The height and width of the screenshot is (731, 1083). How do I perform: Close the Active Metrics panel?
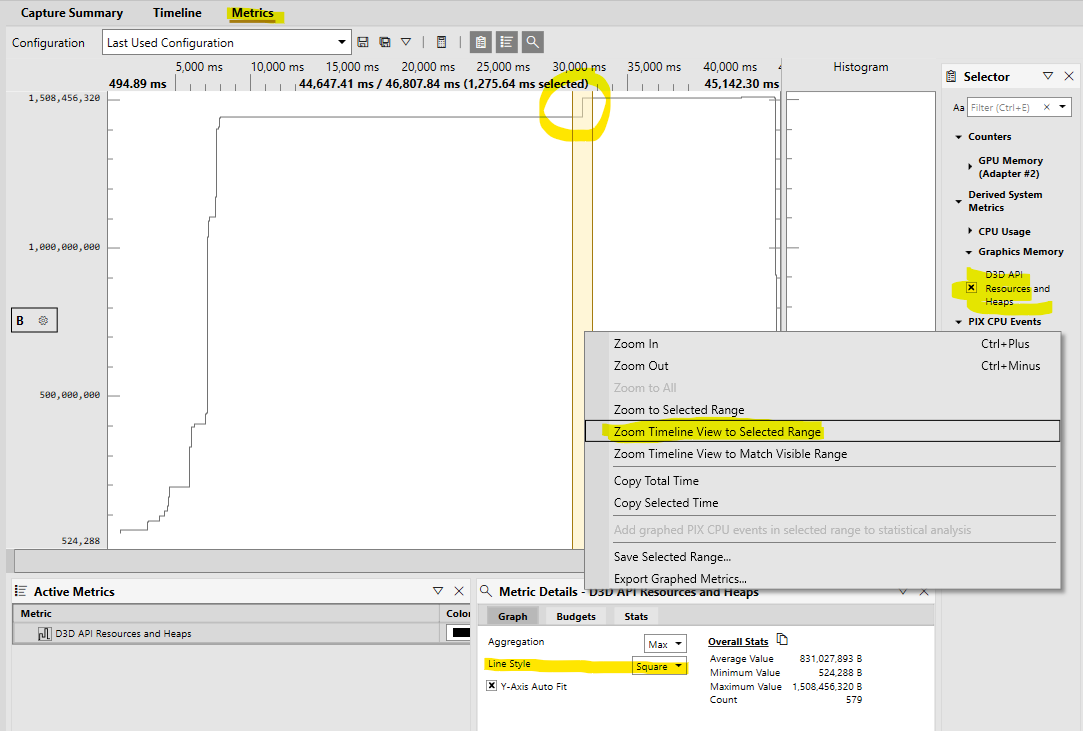tap(459, 591)
